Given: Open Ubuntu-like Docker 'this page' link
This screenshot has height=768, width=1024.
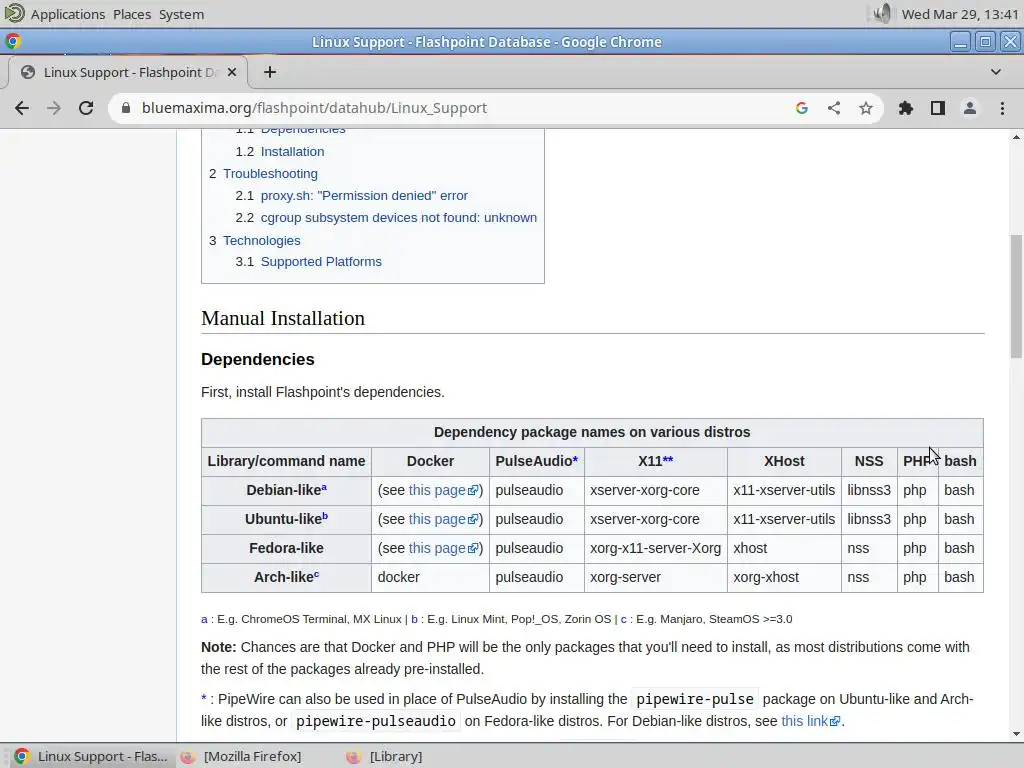Looking at the screenshot, I should (x=443, y=519).
